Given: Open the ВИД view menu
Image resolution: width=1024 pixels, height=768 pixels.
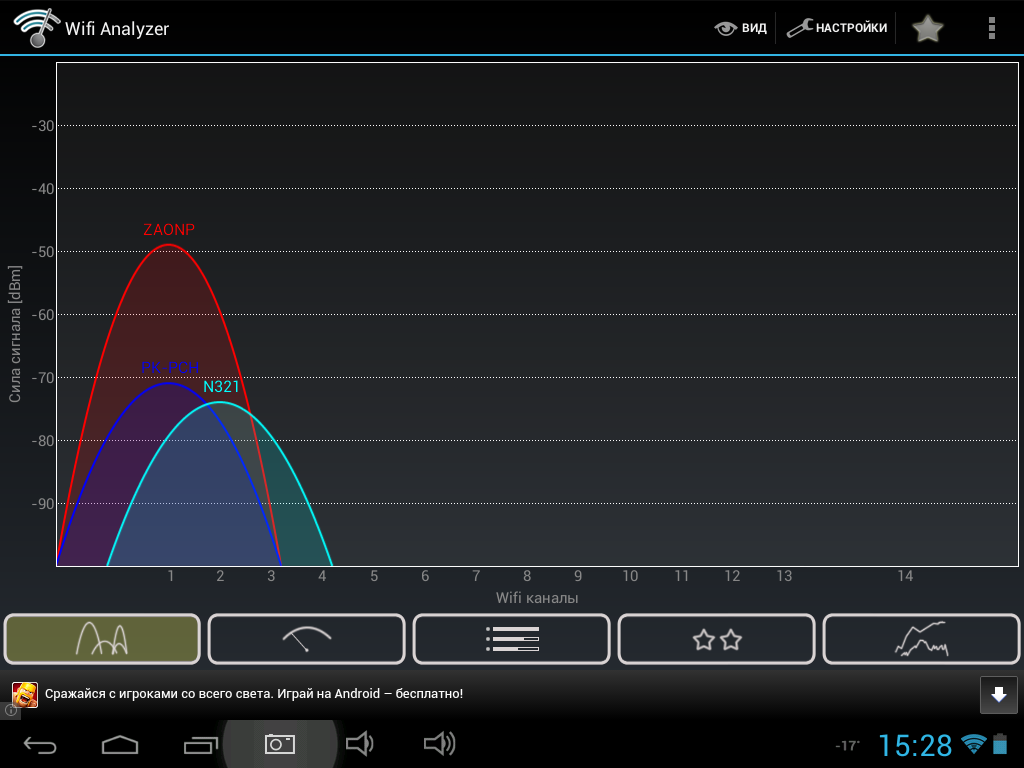Looking at the screenshot, I should pyautogui.click(x=741, y=28).
